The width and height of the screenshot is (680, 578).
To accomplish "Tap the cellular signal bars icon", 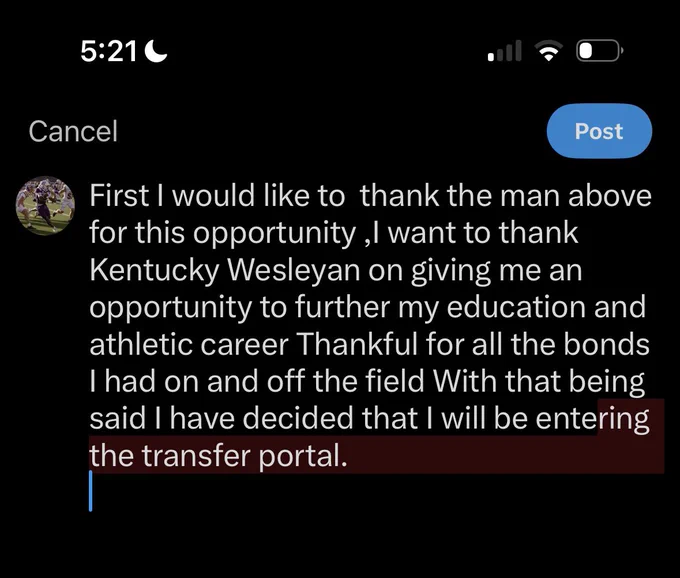I will click(x=504, y=51).
